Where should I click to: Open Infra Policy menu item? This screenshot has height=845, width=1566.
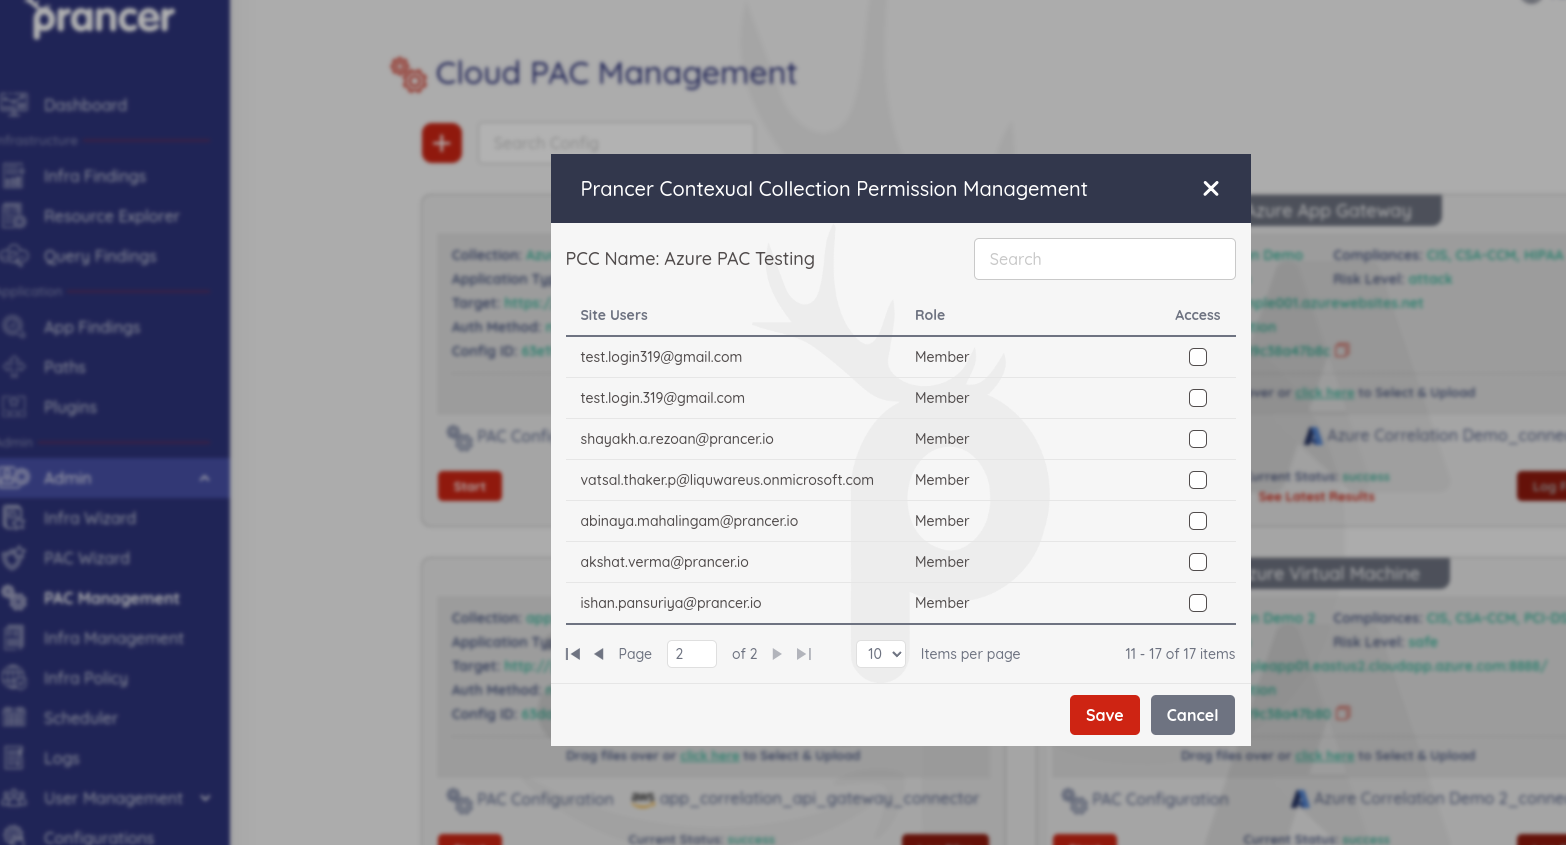coord(86,678)
